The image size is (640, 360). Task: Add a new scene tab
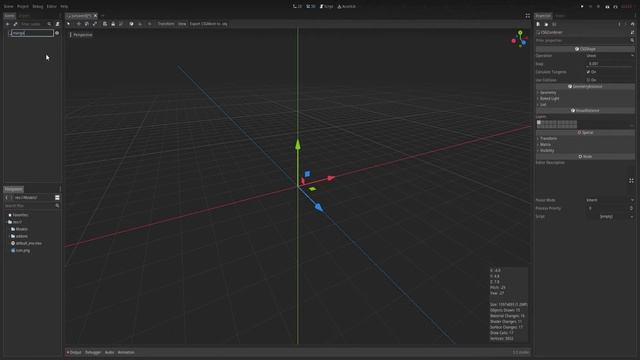pyautogui.click(x=103, y=16)
